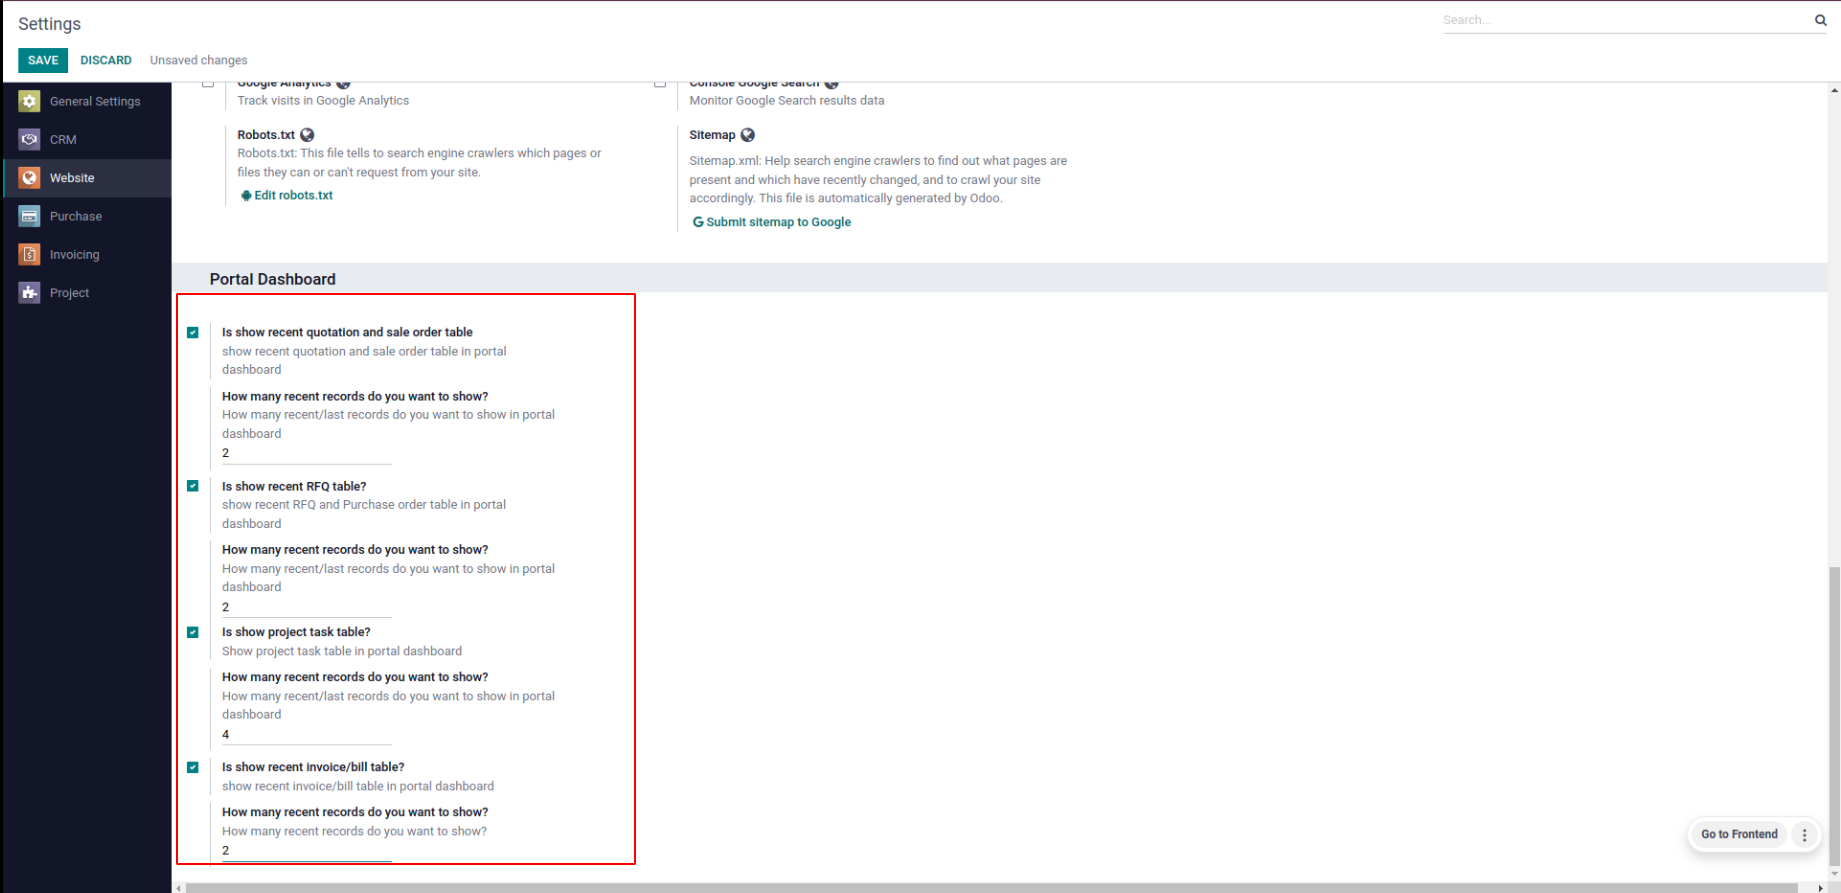Click Track visits in Google Analytics text
1841x893 pixels.
(x=323, y=101)
